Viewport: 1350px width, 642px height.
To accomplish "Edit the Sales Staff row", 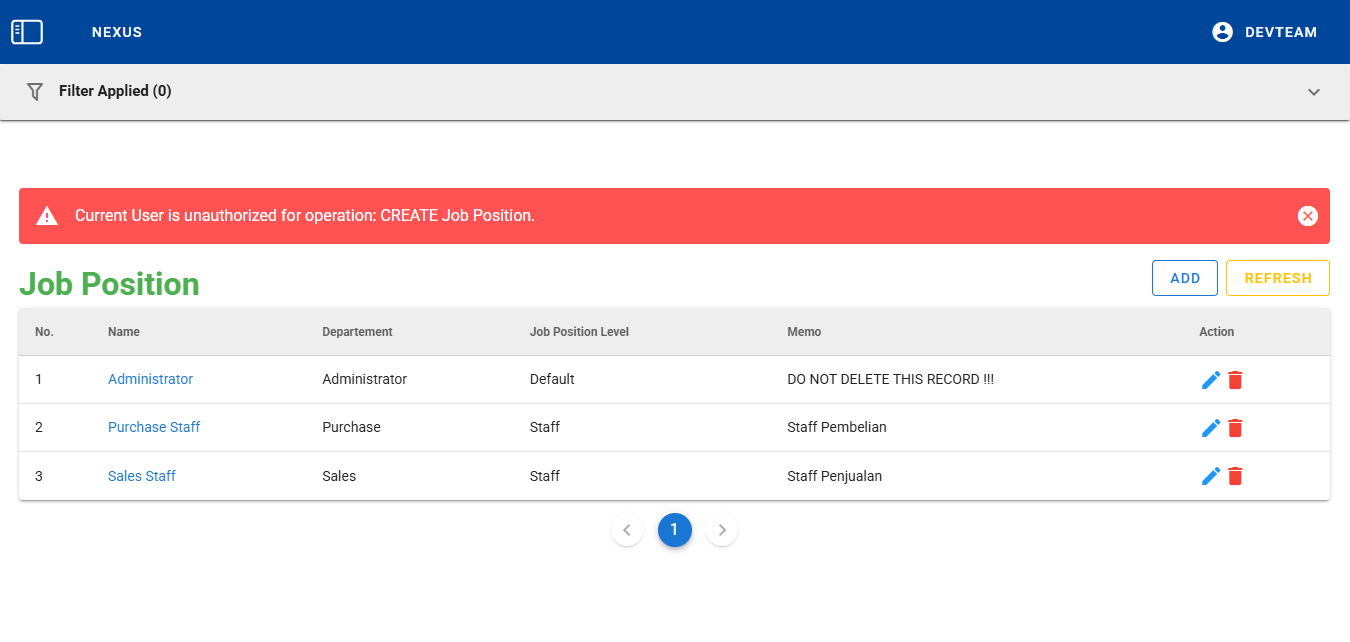I will point(1210,476).
